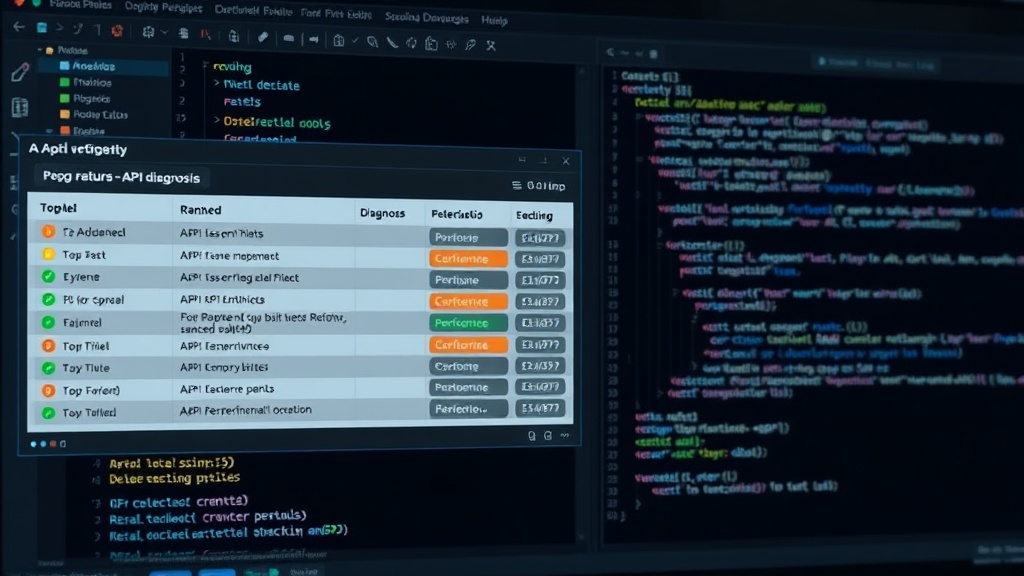This screenshot has width=1024, height=576.
Task: Click the value box in the Top Foferd row
Action: (540, 387)
